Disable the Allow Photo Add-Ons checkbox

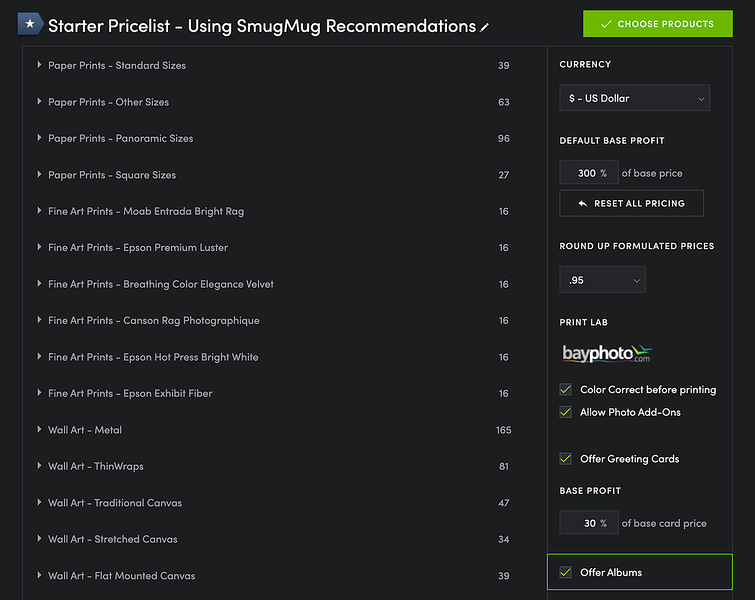[566, 412]
